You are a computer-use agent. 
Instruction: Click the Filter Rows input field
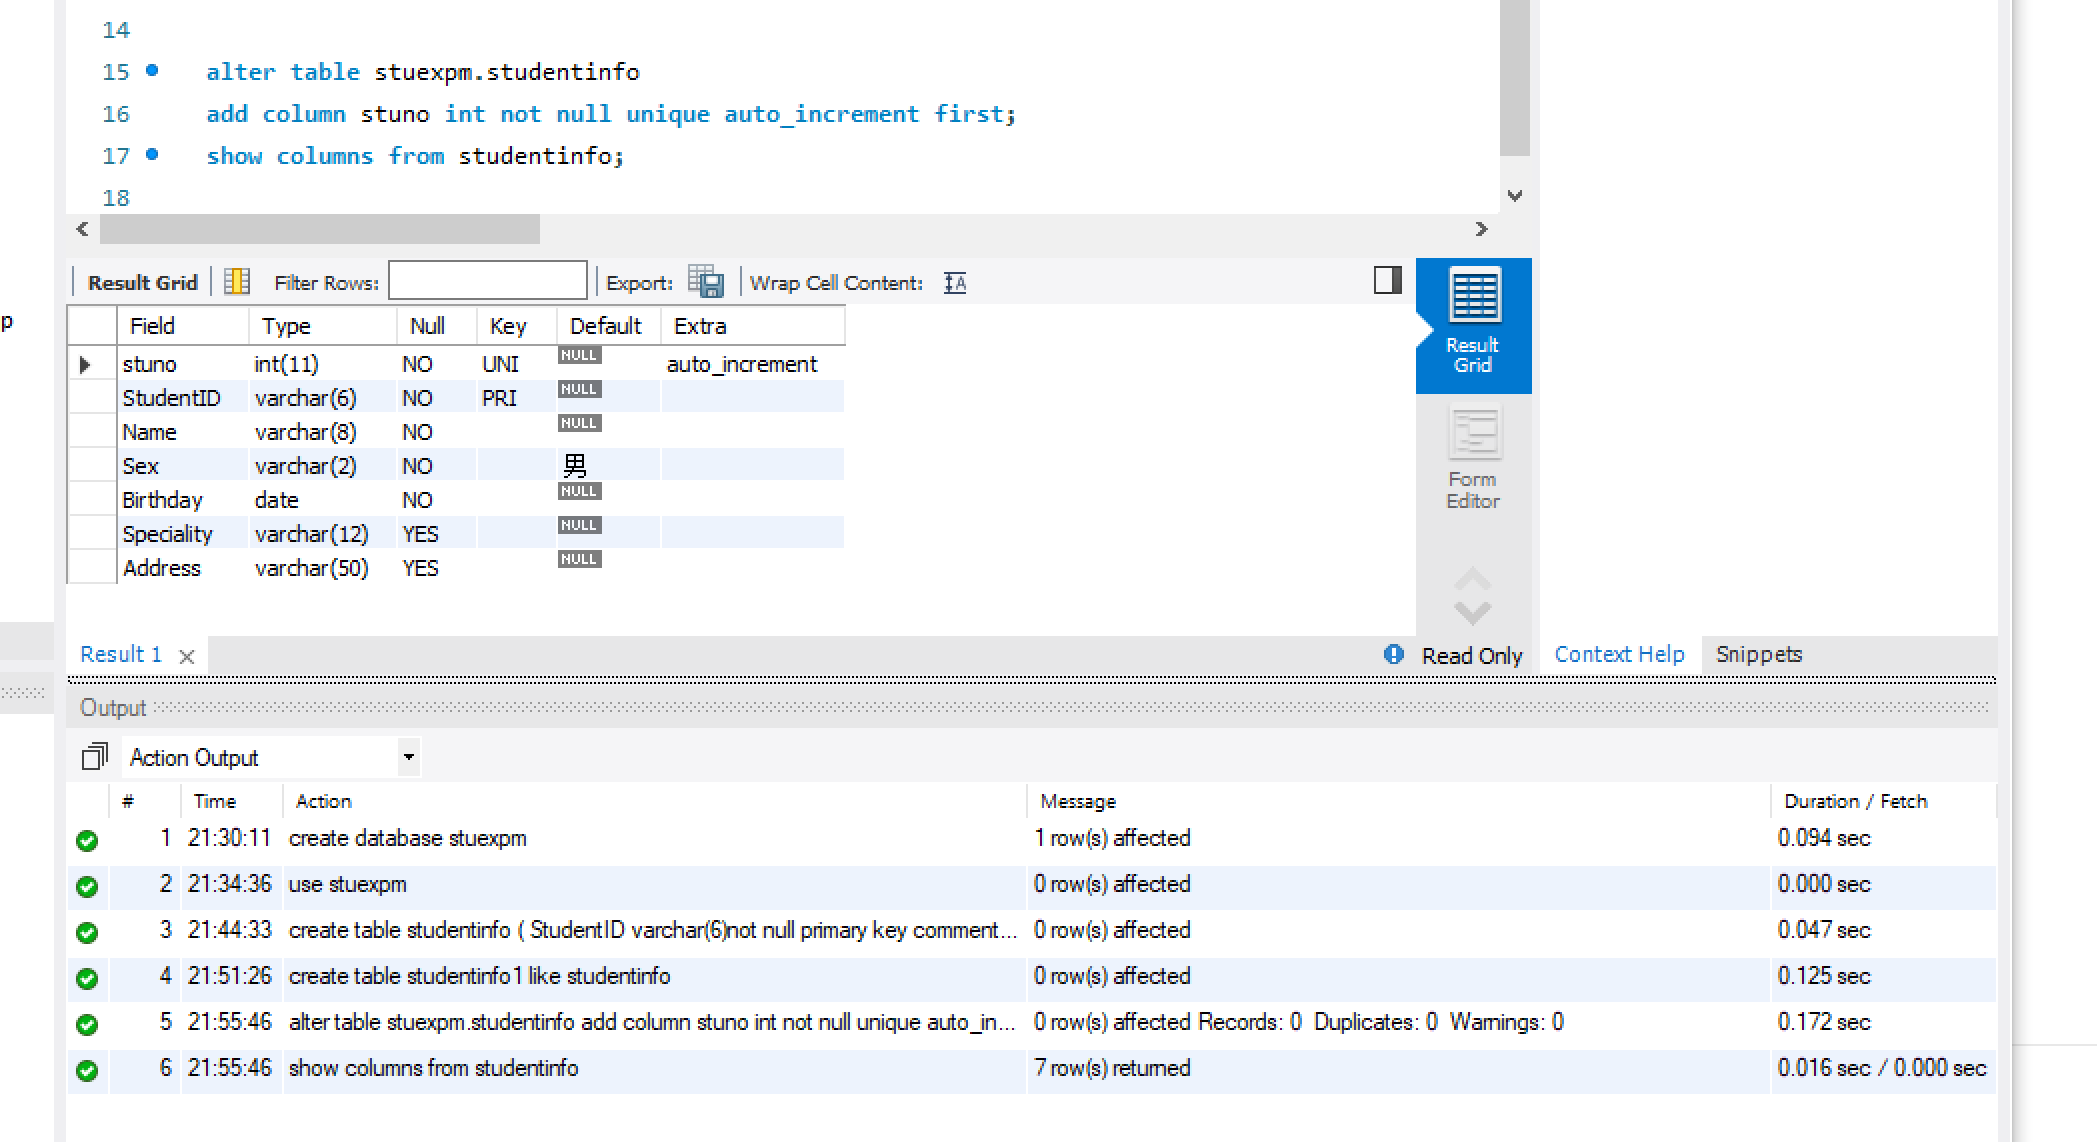[x=487, y=281]
